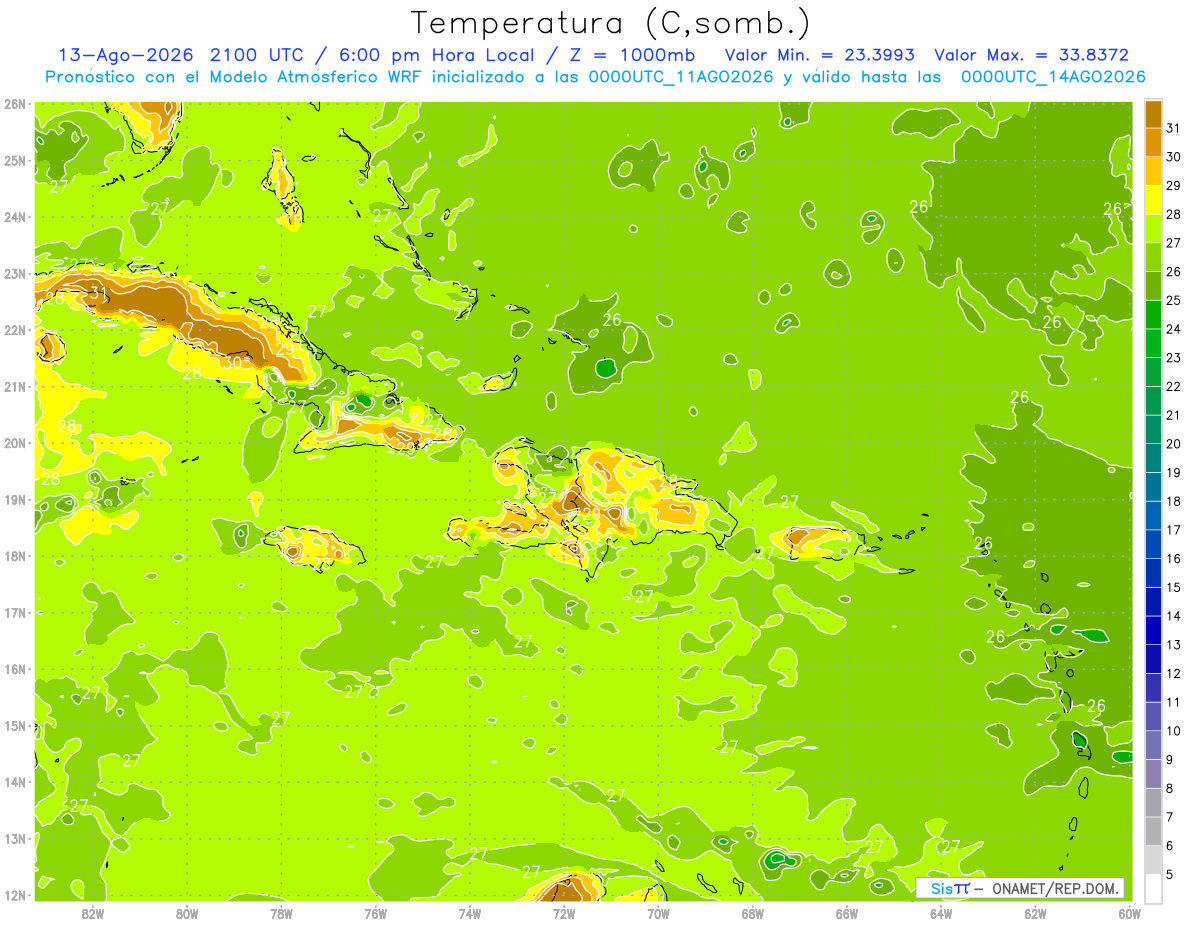1200x927 pixels.
Task: Click the longitude axis label '66W'
Action: [x=846, y=913]
